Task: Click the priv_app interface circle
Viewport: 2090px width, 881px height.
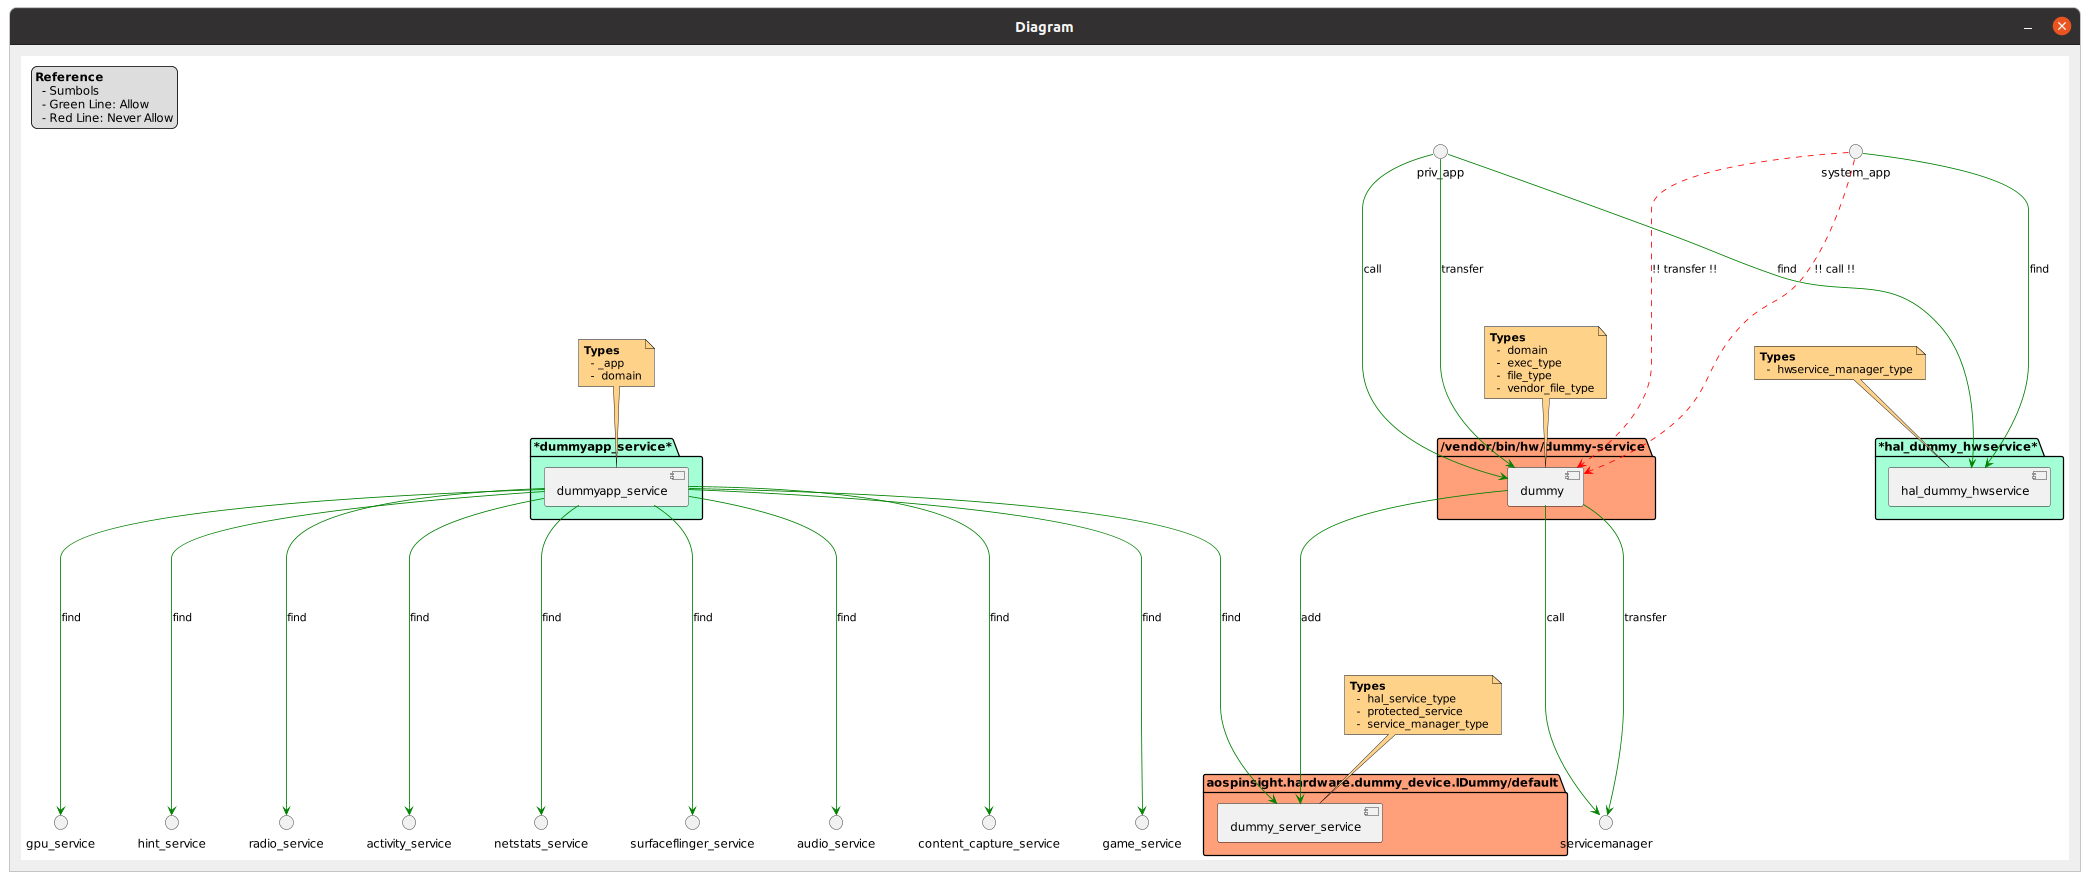Action: [x=1440, y=152]
